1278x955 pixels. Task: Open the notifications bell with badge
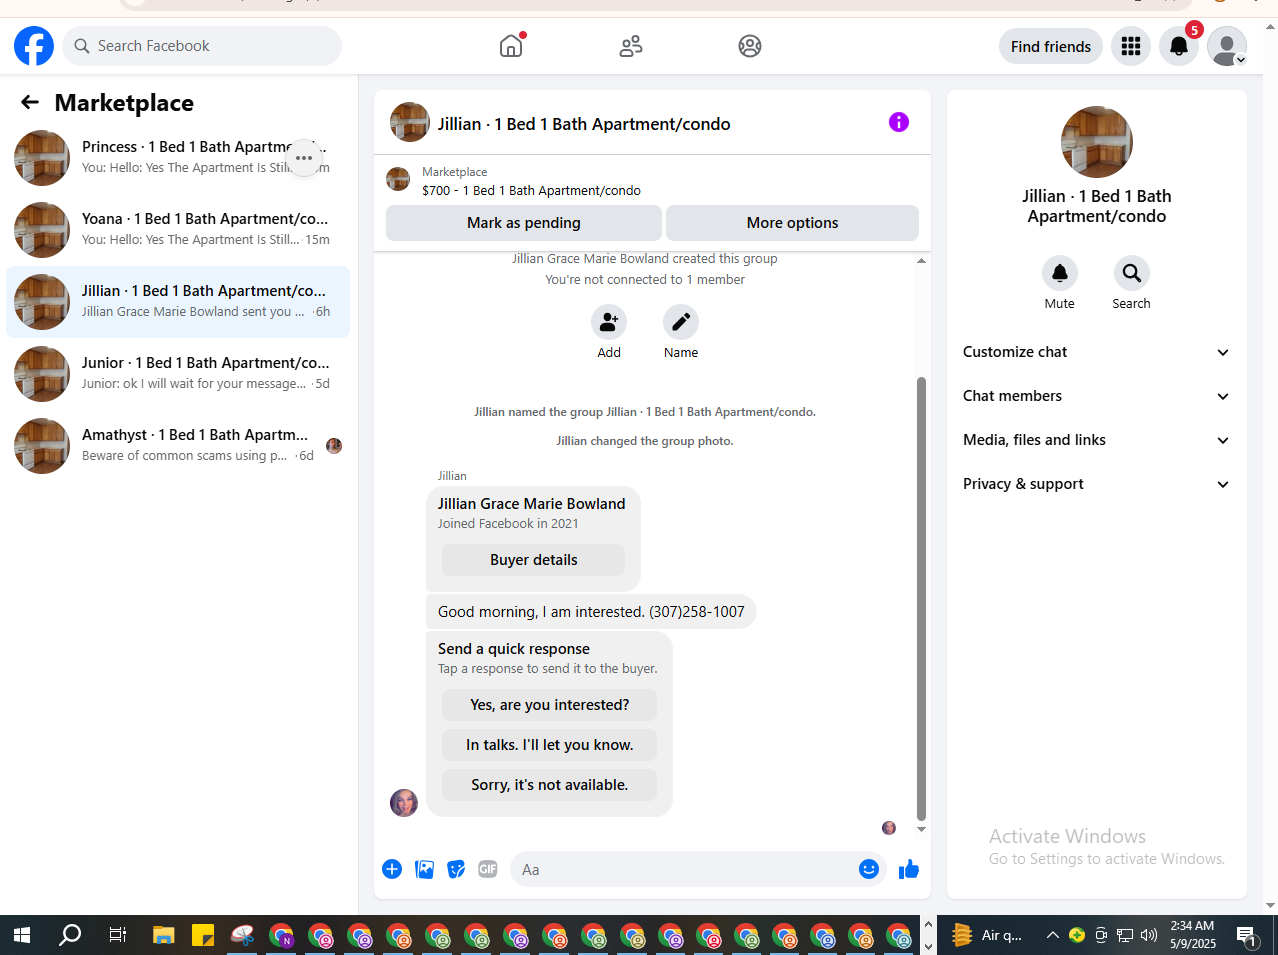pos(1179,46)
